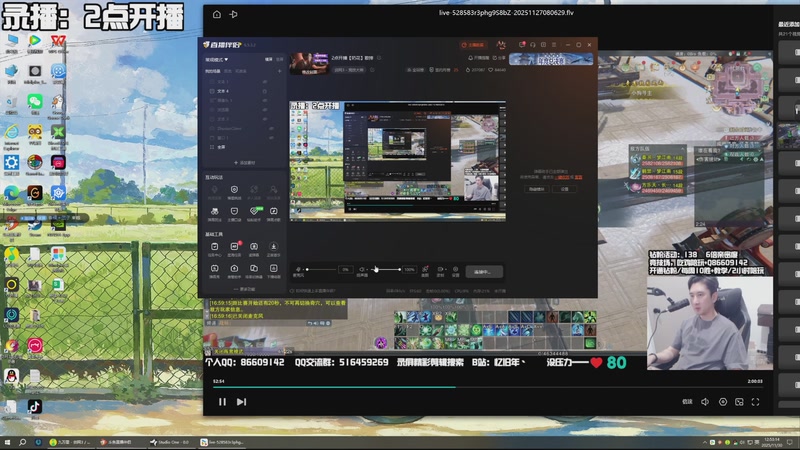
Task: Mute the microphone icon in bottom bar
Action: point(298,269)
